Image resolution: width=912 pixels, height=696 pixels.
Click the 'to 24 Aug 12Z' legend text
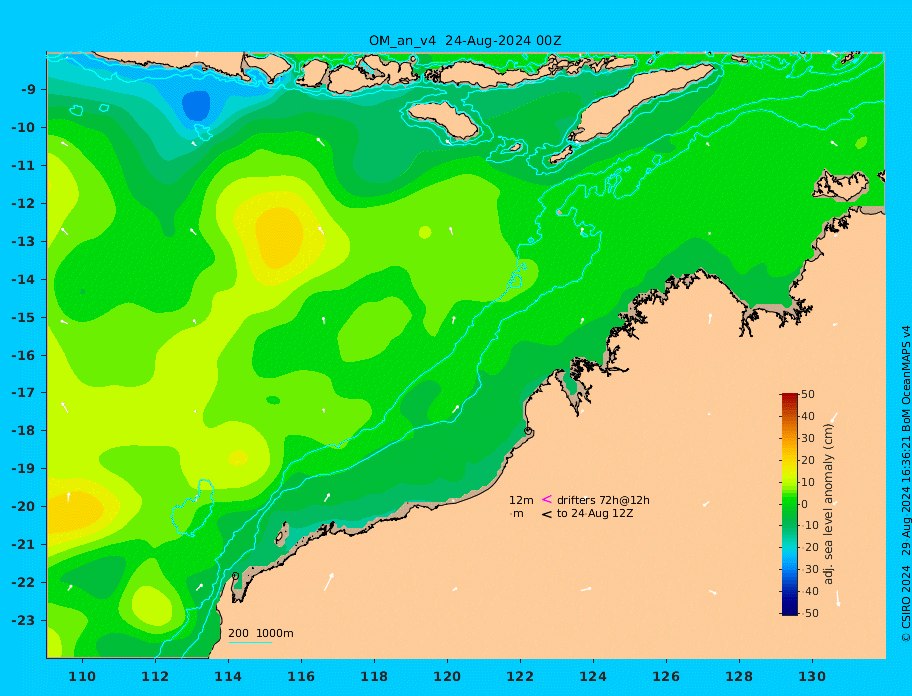[595, 513]
